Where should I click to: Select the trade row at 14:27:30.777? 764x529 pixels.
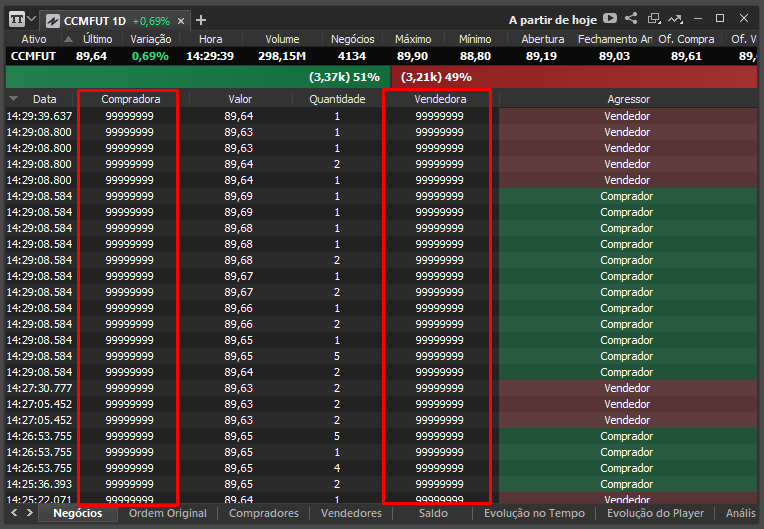point(382,388)
